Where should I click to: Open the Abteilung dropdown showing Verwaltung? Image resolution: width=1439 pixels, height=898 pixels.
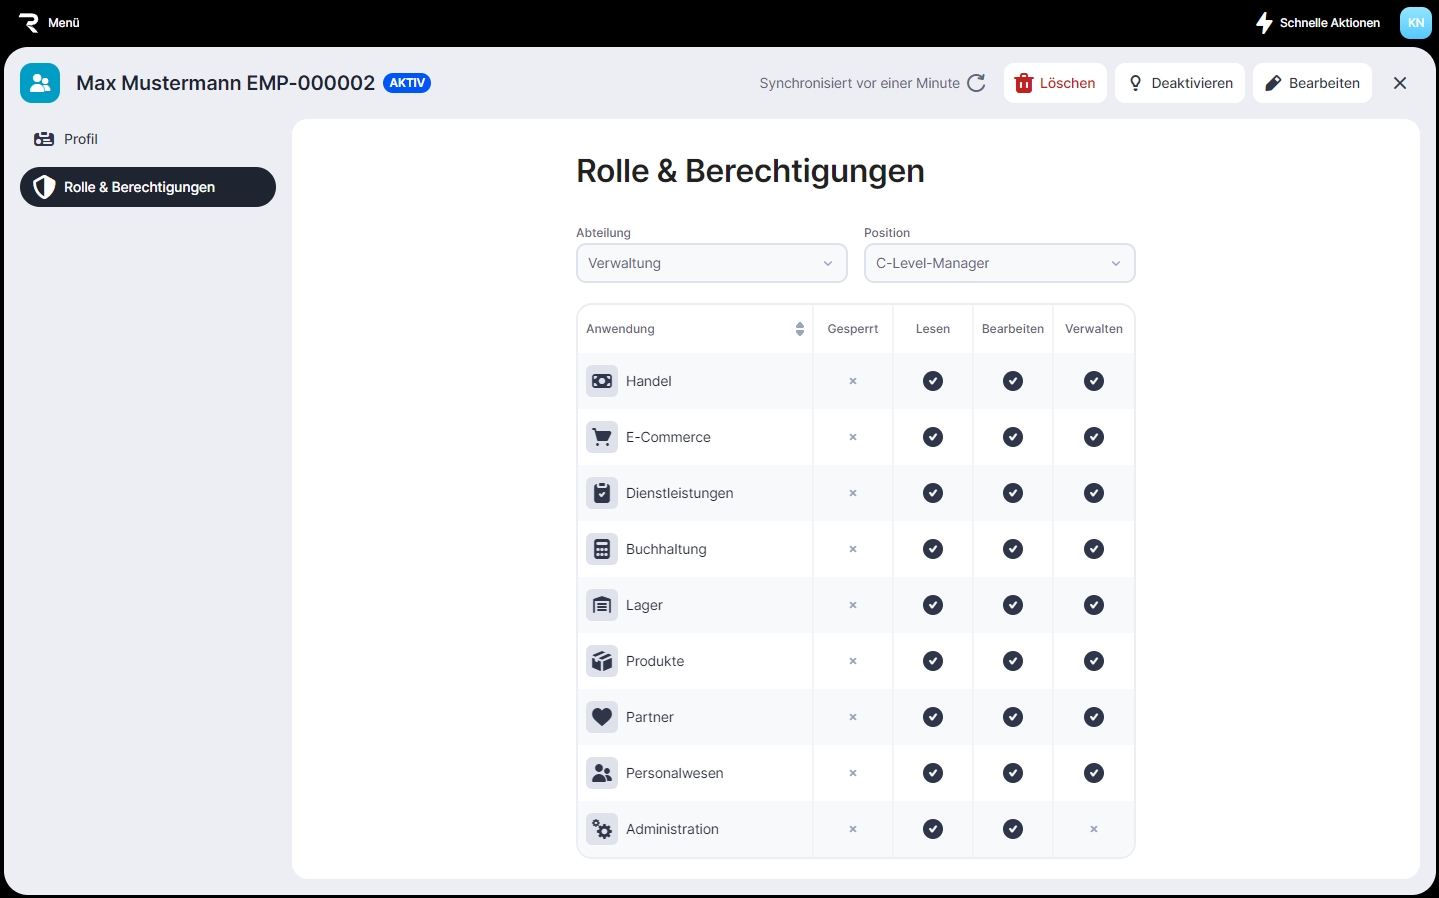point(711,263)
